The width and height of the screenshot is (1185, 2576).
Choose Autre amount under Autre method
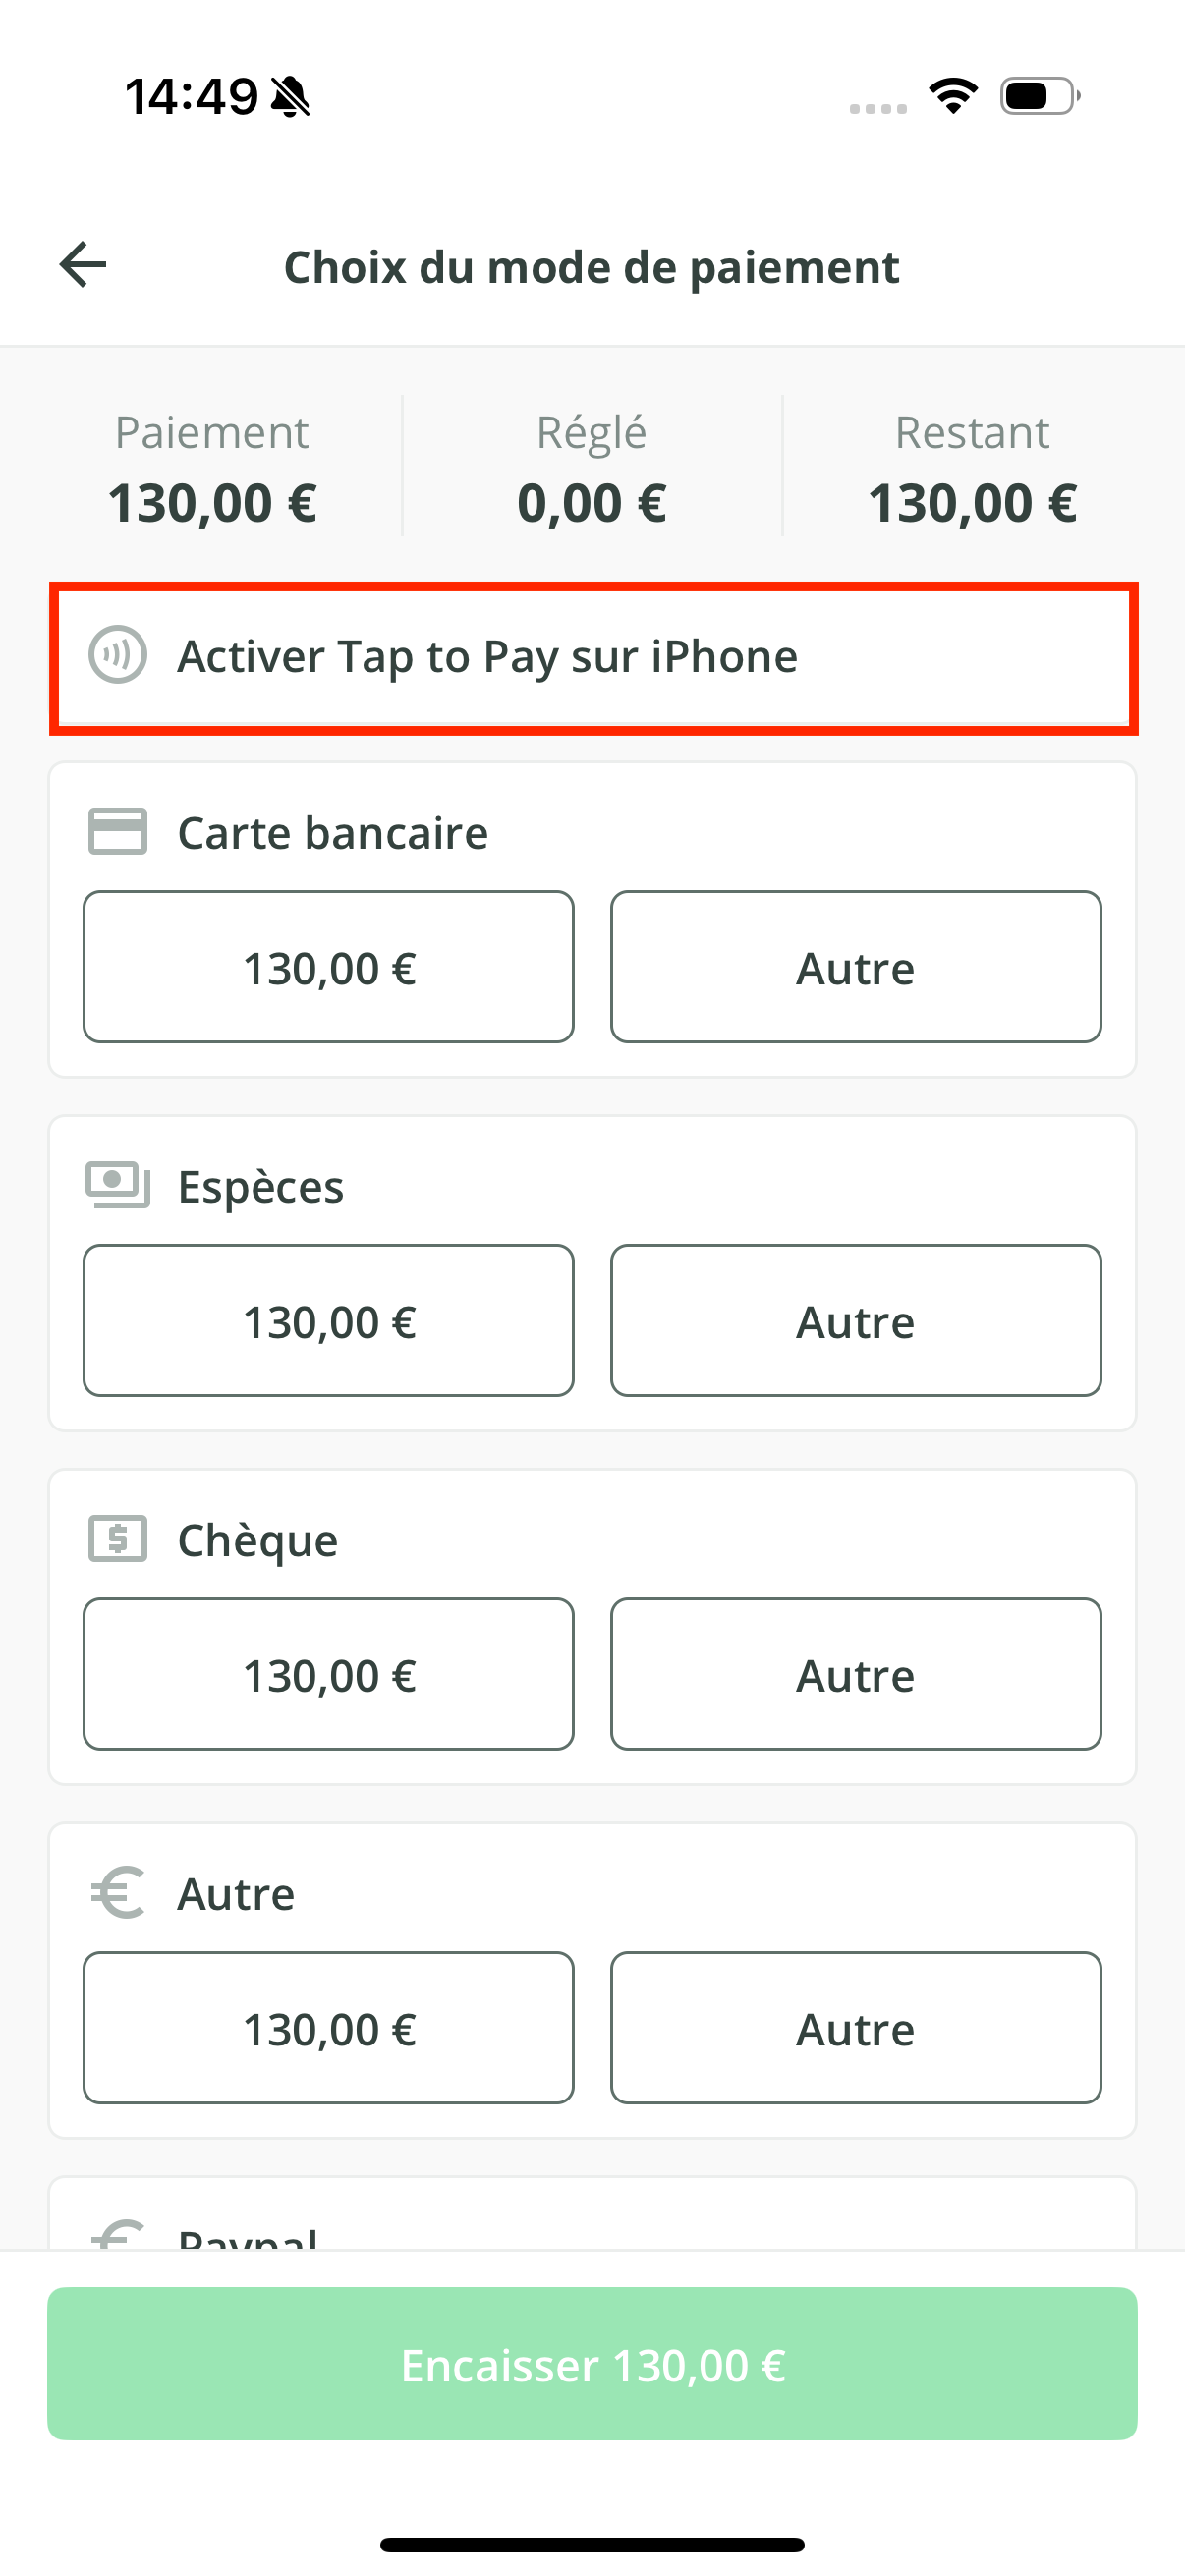[x=855, y=2029]
